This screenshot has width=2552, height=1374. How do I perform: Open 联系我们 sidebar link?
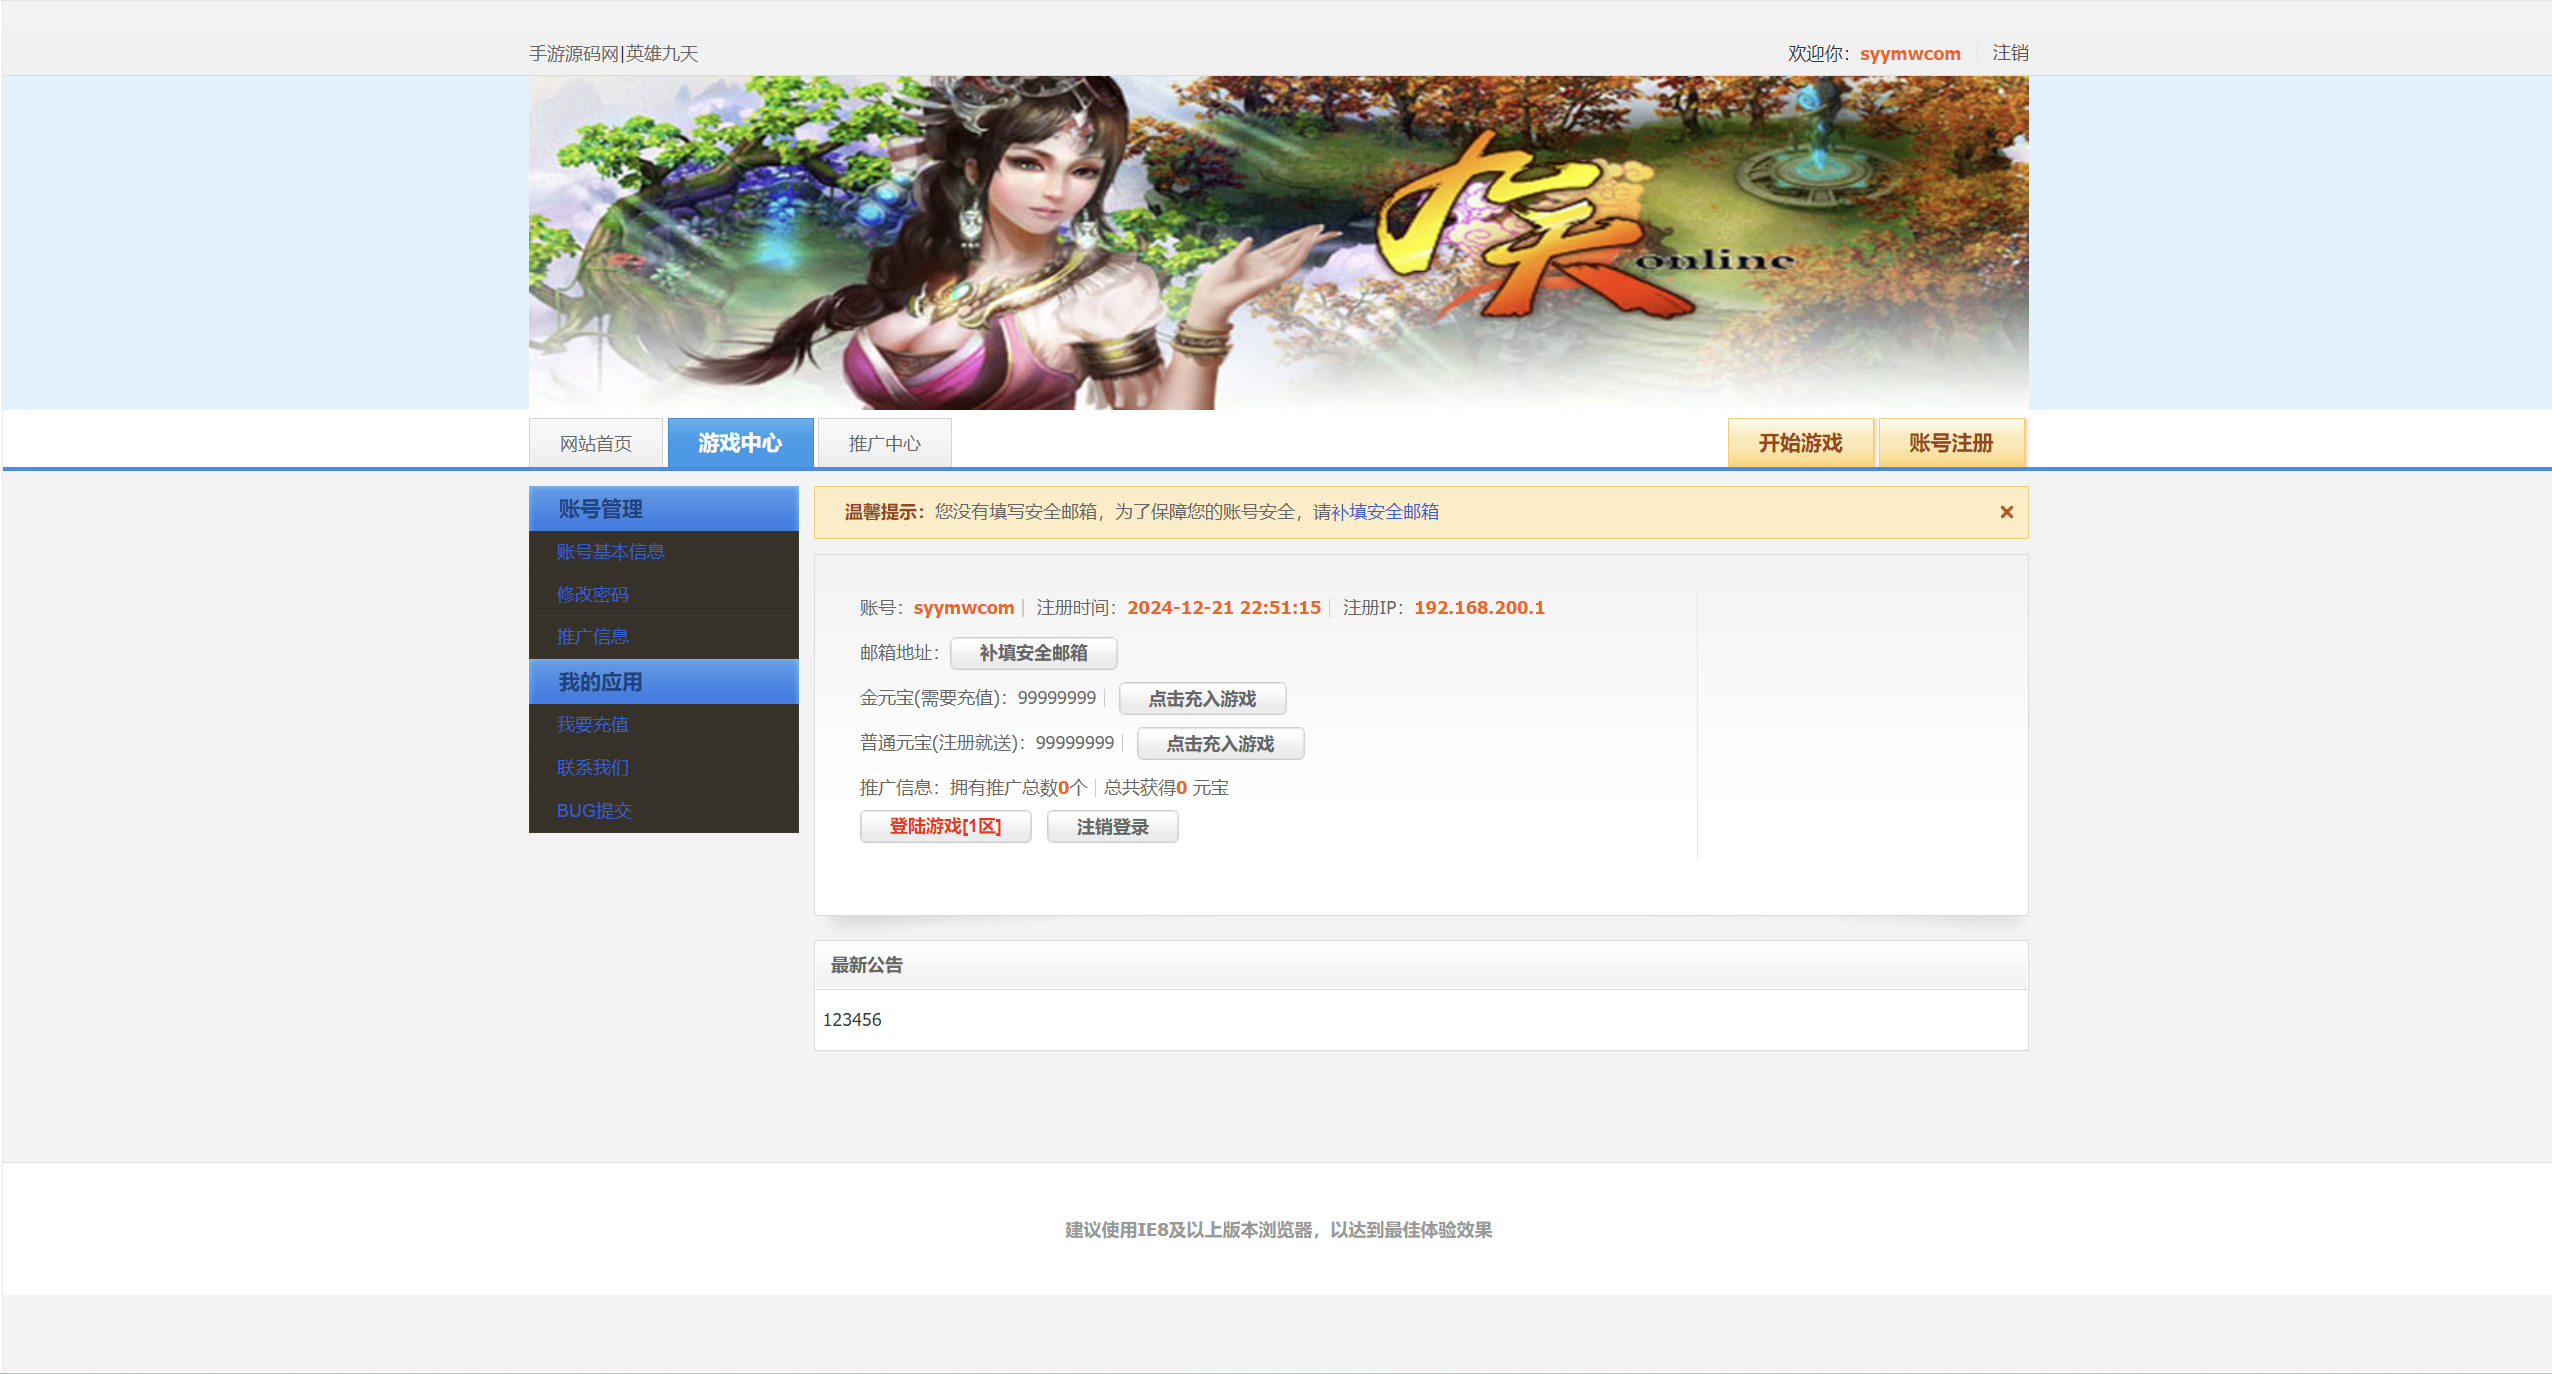(592, 768)
